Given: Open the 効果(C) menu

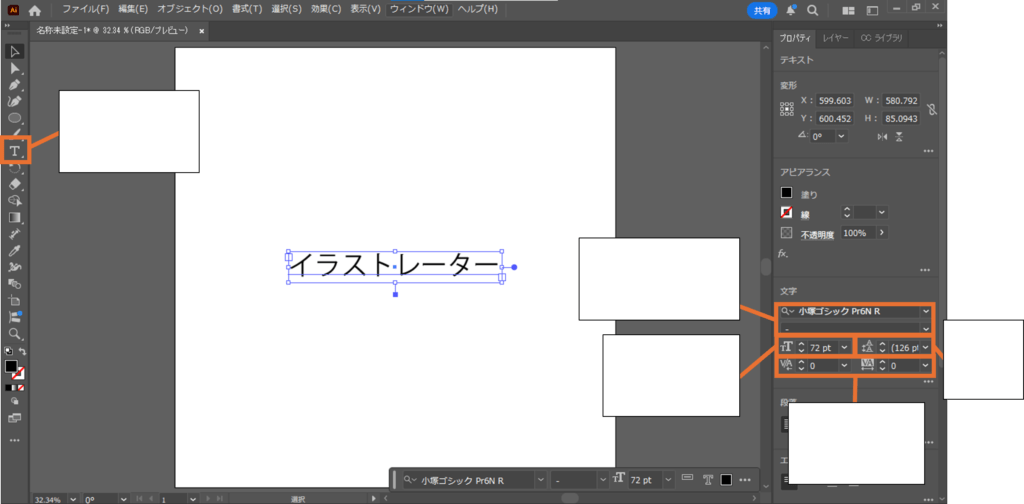Looking at the screenshot, I should click(x=325, y=9).
